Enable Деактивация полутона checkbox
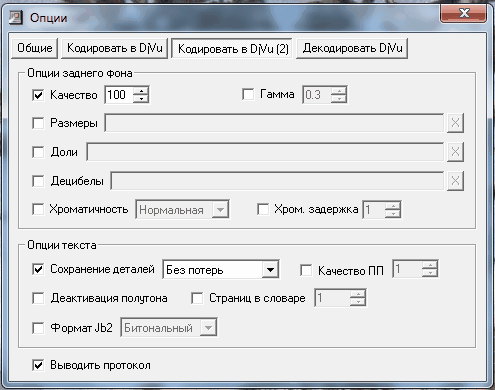 pyautogui.click(x=38, y=298)
